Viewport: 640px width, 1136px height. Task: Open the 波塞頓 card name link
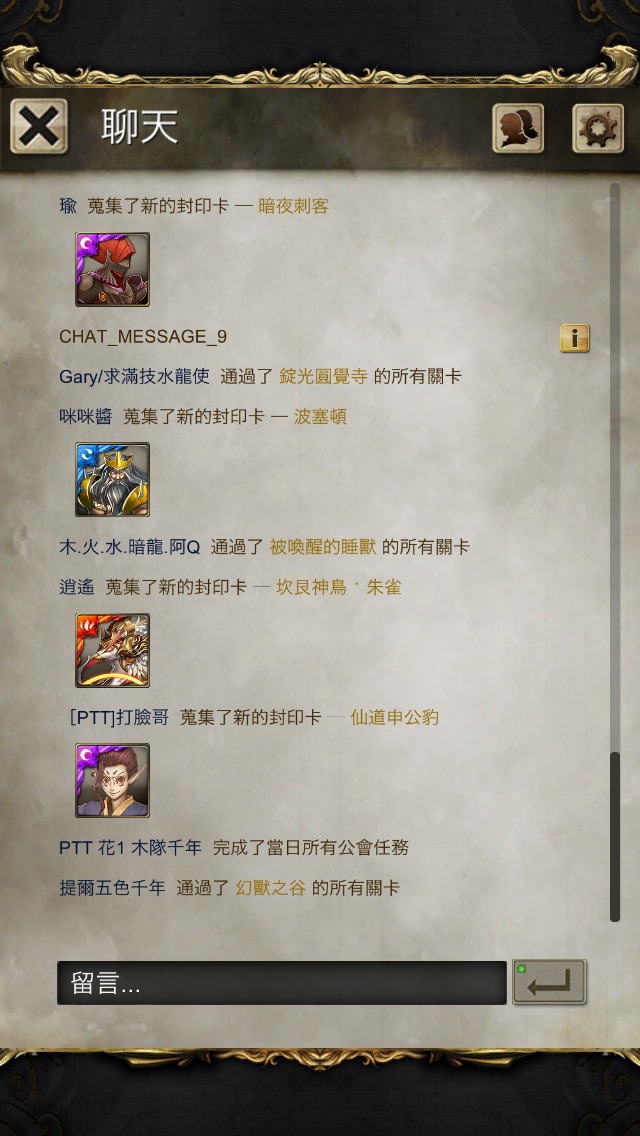tap(320, 417)
